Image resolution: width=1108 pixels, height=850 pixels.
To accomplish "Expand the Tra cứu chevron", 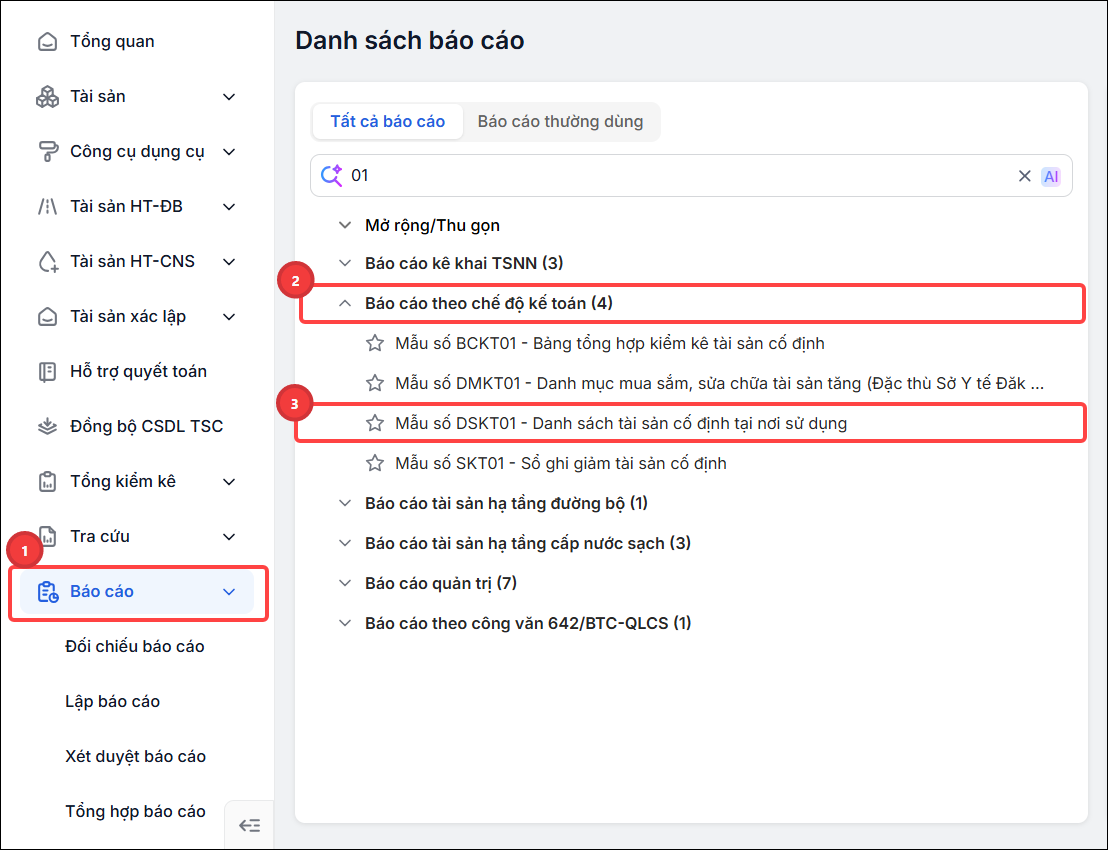I will (229, 537).
